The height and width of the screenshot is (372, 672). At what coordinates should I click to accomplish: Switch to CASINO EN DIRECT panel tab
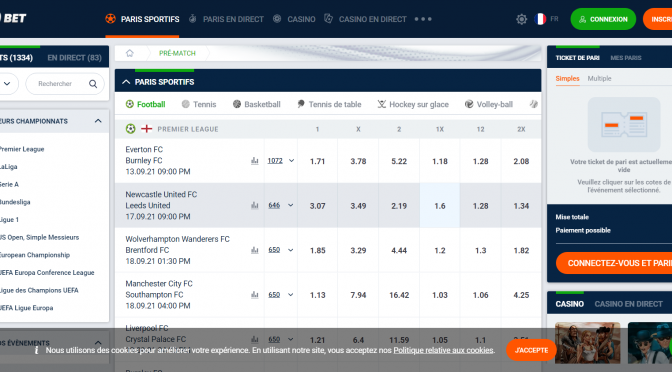[628, 304]
